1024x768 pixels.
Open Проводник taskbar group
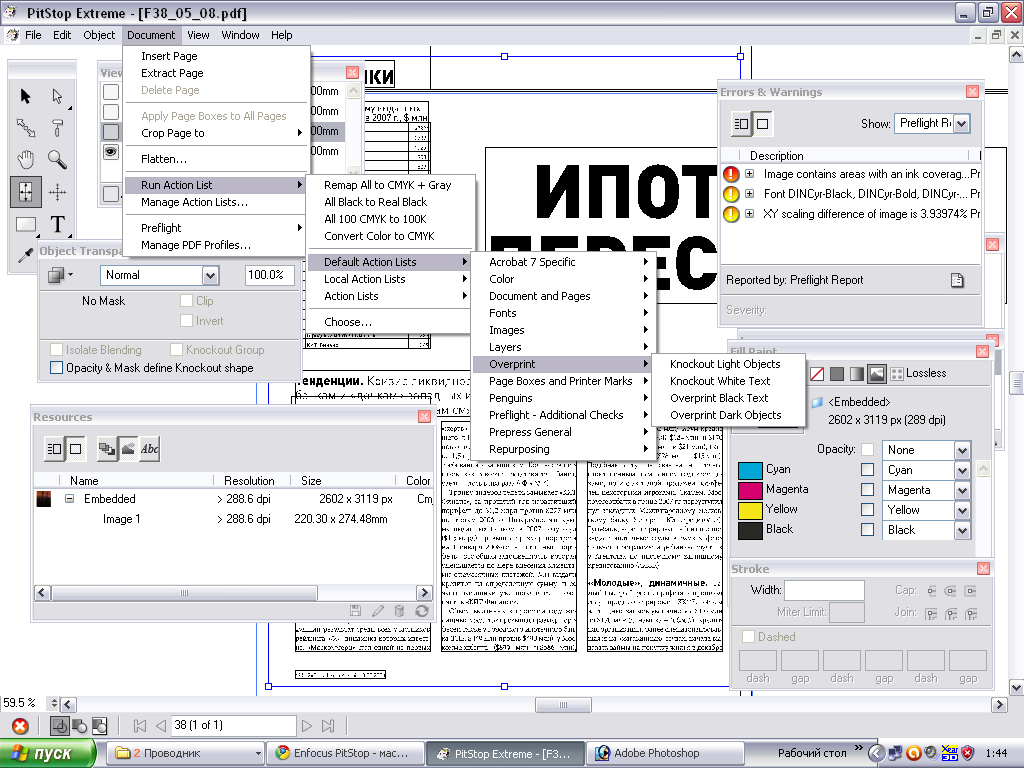click(x=185, y=753)
